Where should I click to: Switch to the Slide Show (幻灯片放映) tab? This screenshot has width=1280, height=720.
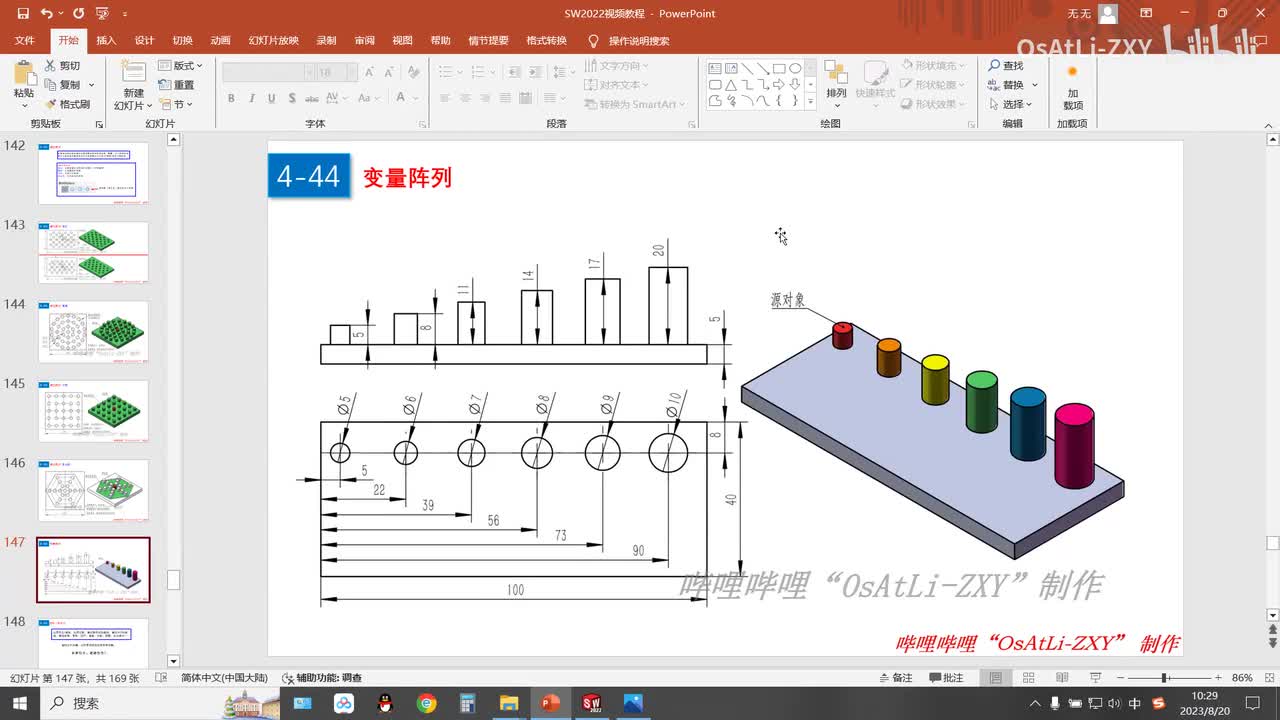pos(273,41)
